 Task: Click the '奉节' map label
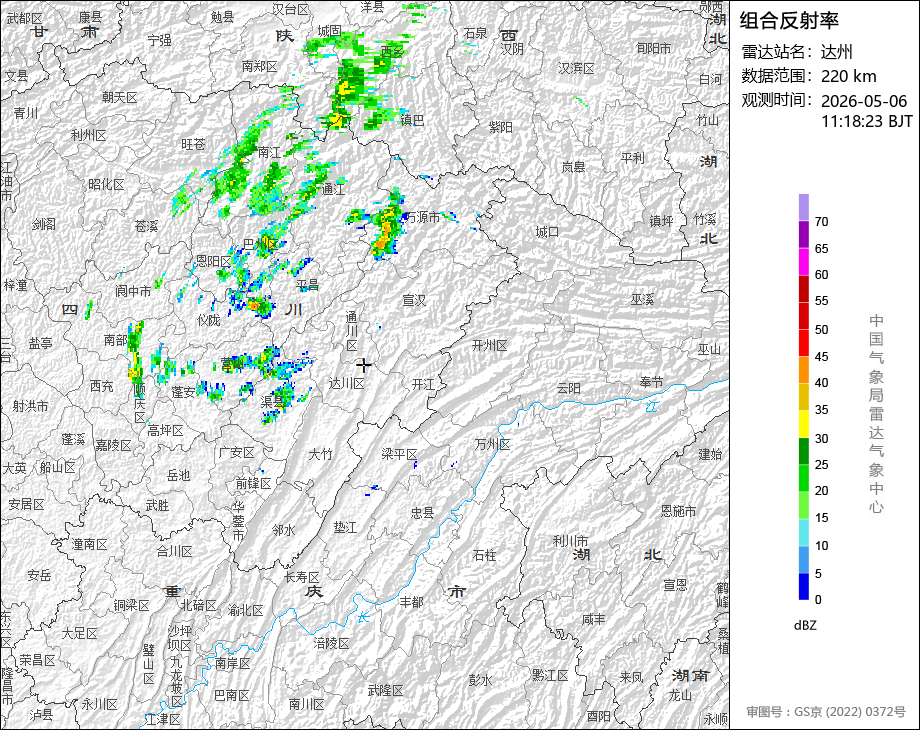[651, 382]
